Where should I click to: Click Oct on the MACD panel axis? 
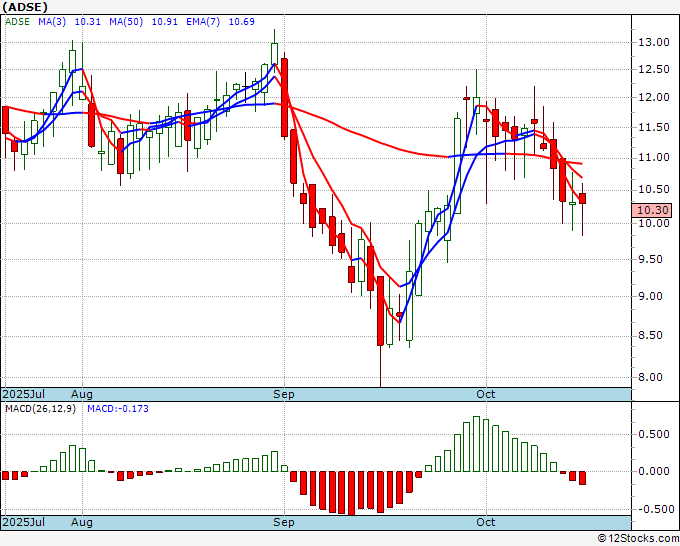click(485, 522)
